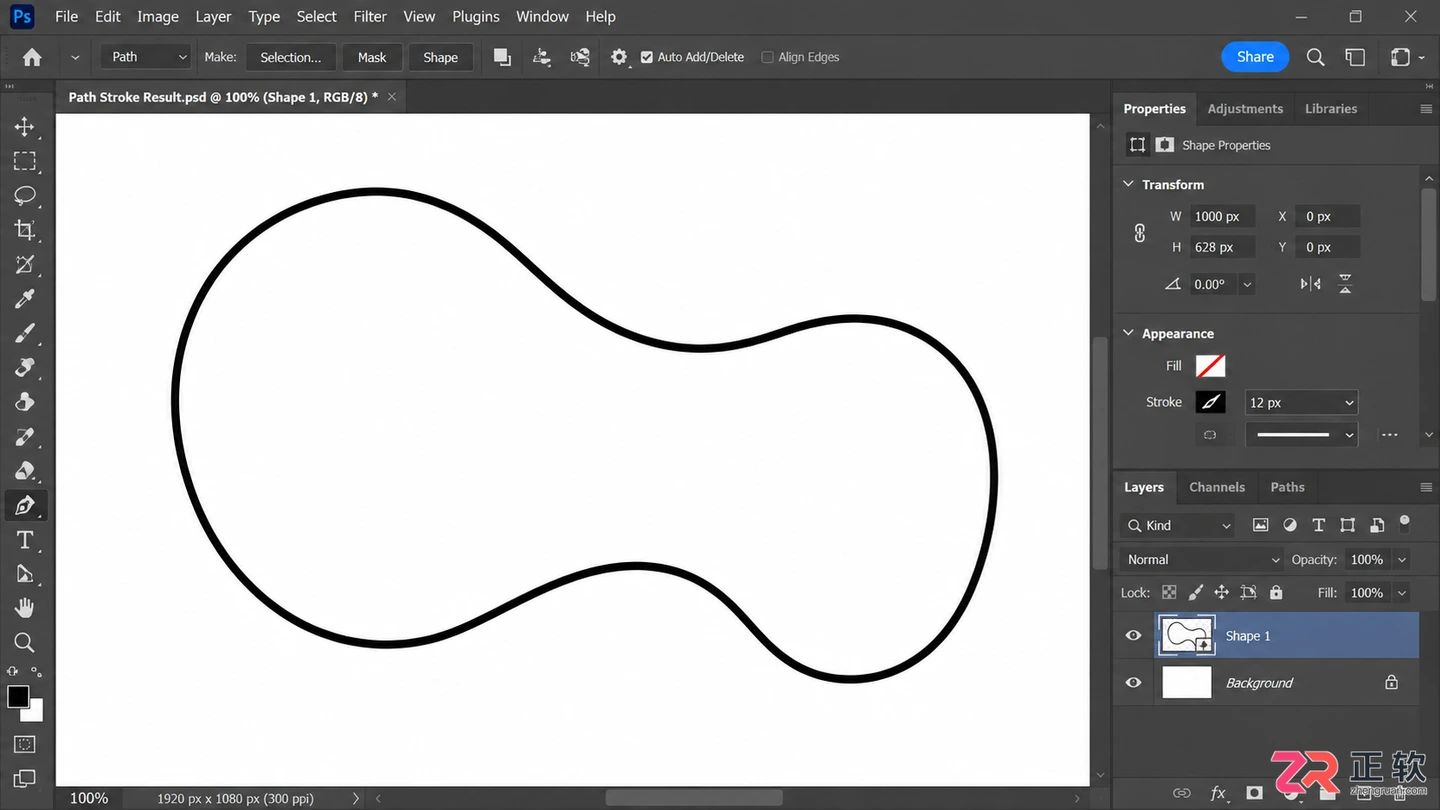Image resolution: width=1440 pixels, height=810 pixels.
Task: Flip shape horizontally in Transform section
Action: [1310, 284]
